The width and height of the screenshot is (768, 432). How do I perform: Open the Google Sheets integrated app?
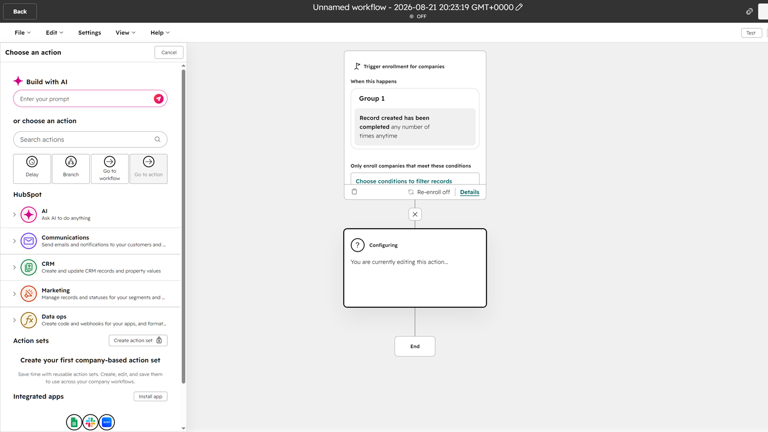click(74, 422)
